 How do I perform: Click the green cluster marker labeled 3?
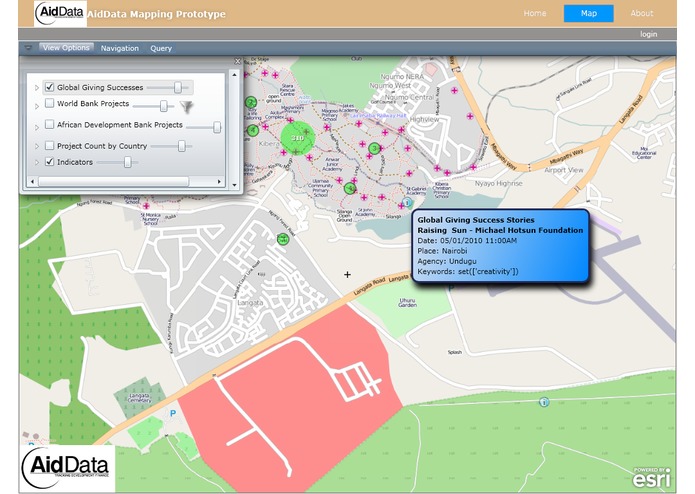pyautogui.click(x=375, y=148)
